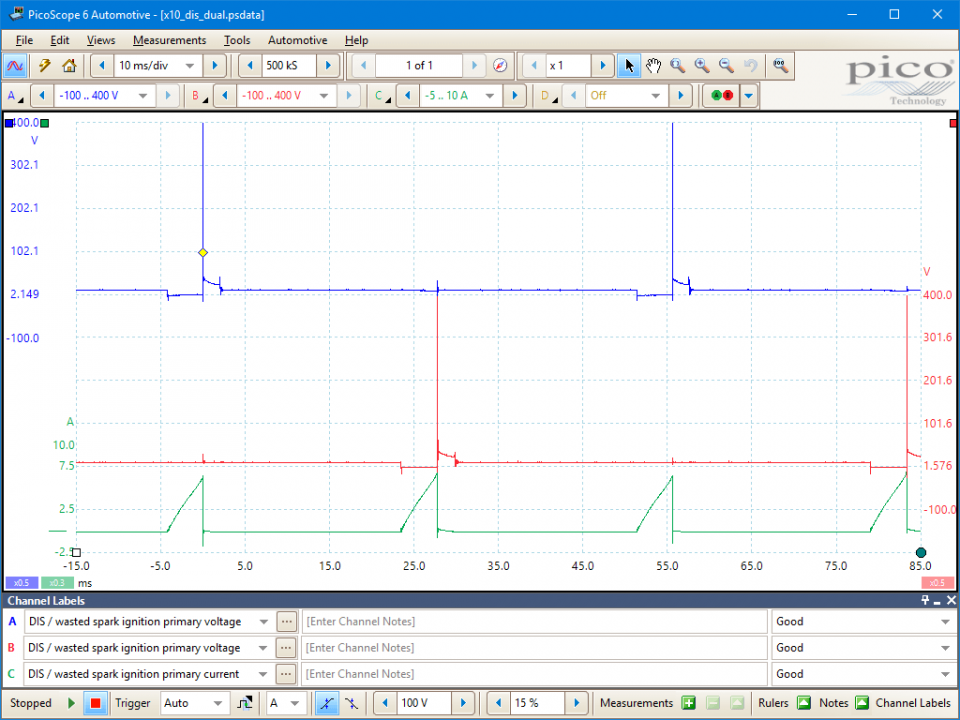Open the Measurements menu
The width and height of the screenshot is (960, 720).
pos(169,40)
